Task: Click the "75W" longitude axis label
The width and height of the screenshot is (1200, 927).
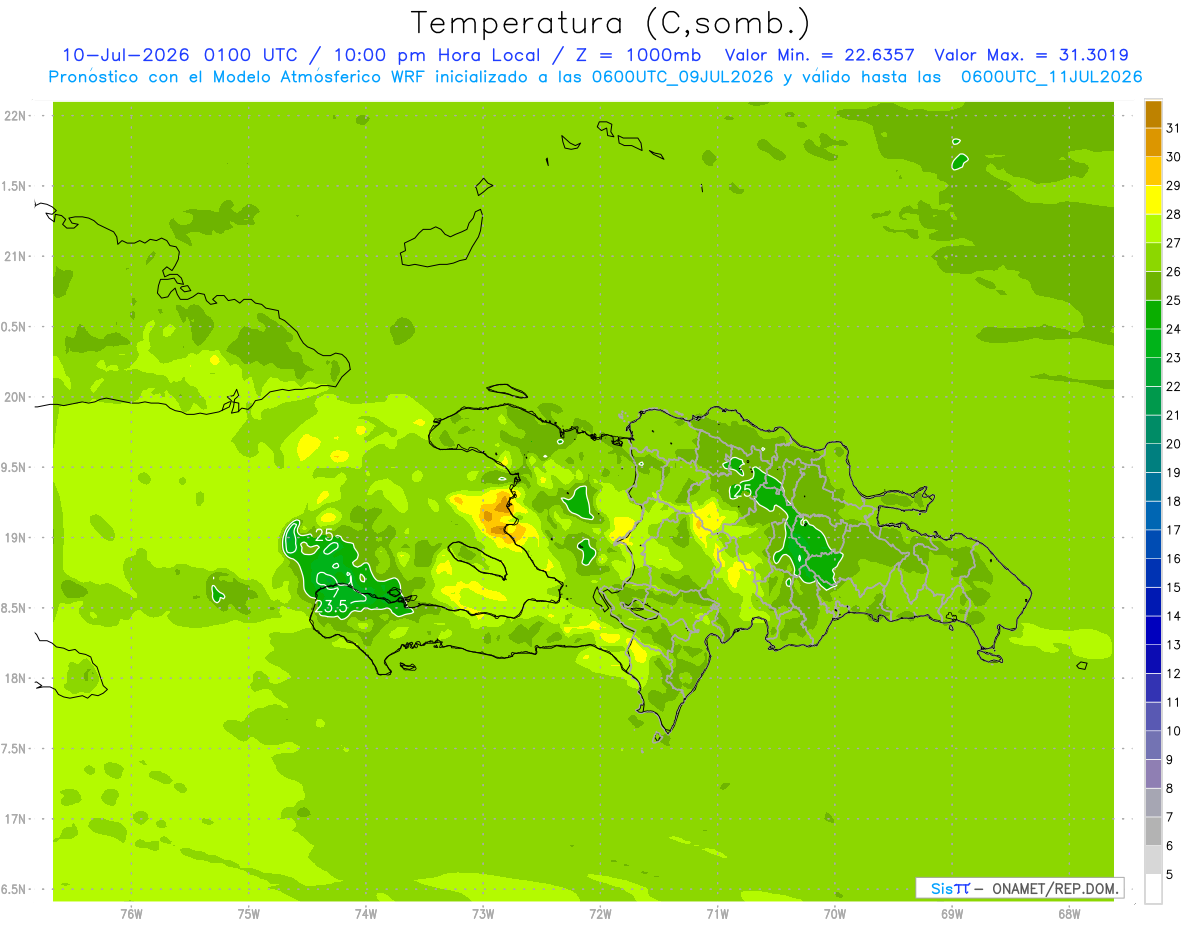Action: [x=249, y=914]
